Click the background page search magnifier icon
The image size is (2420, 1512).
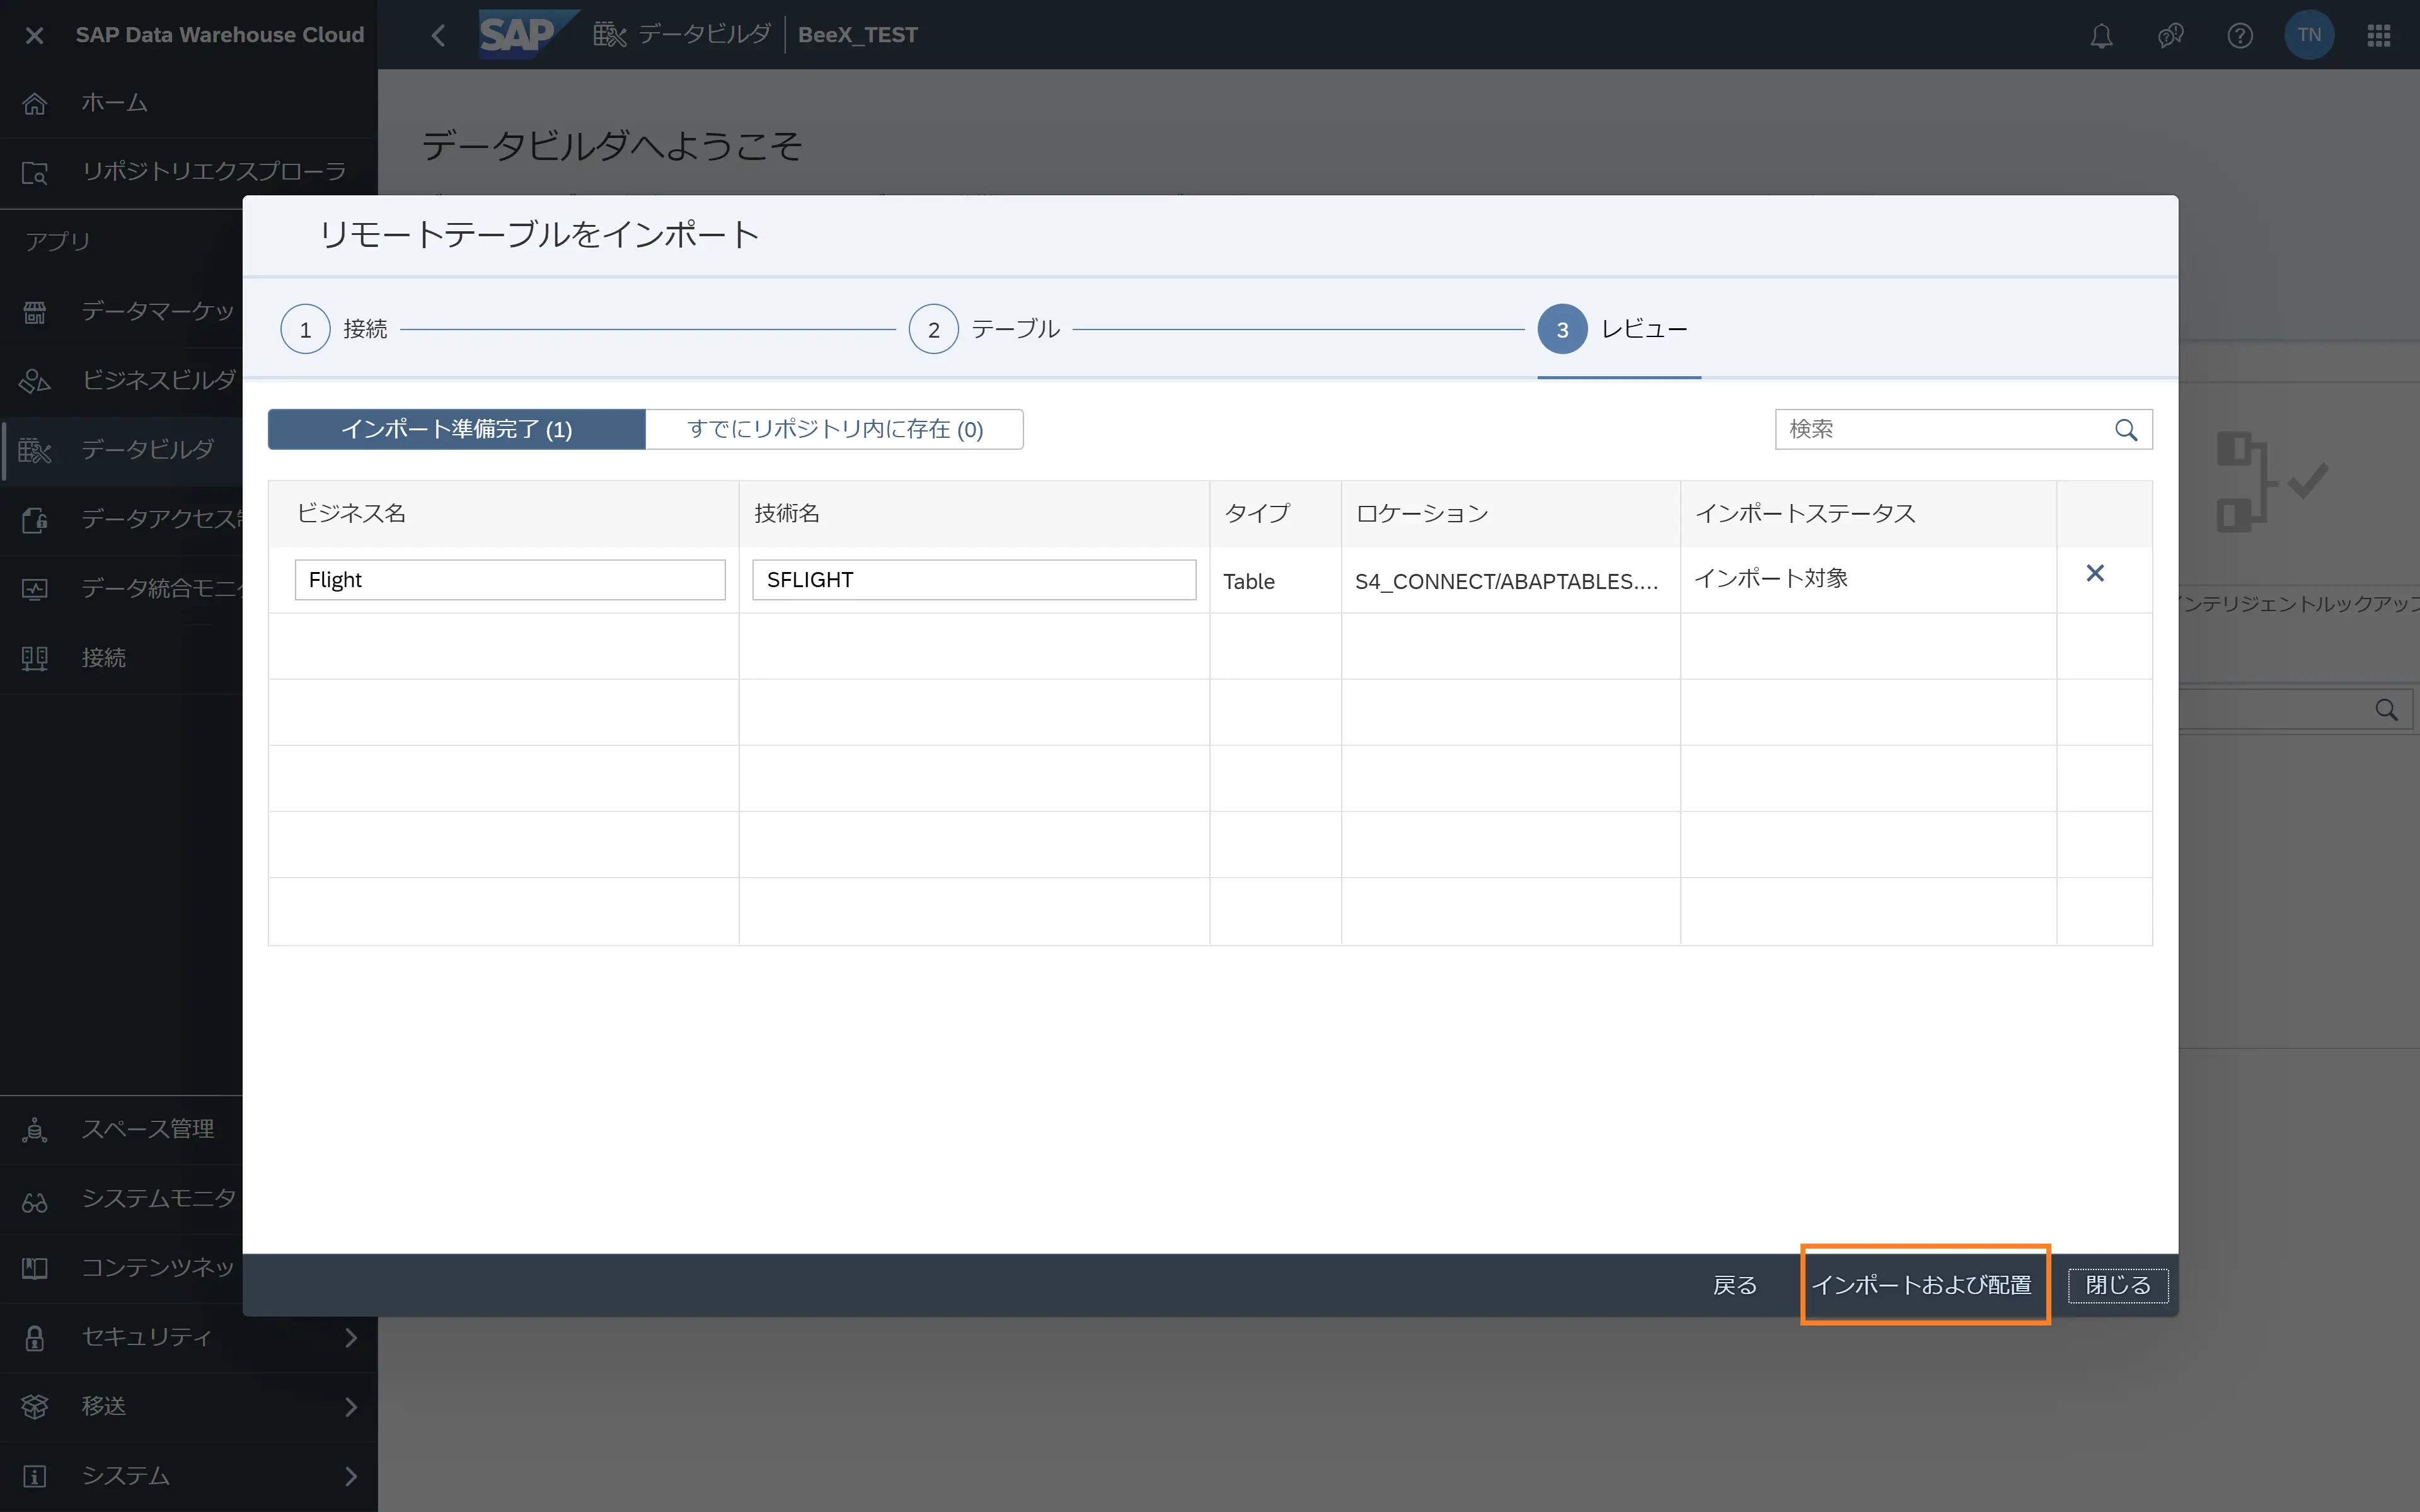click(x=2387, y=710)
